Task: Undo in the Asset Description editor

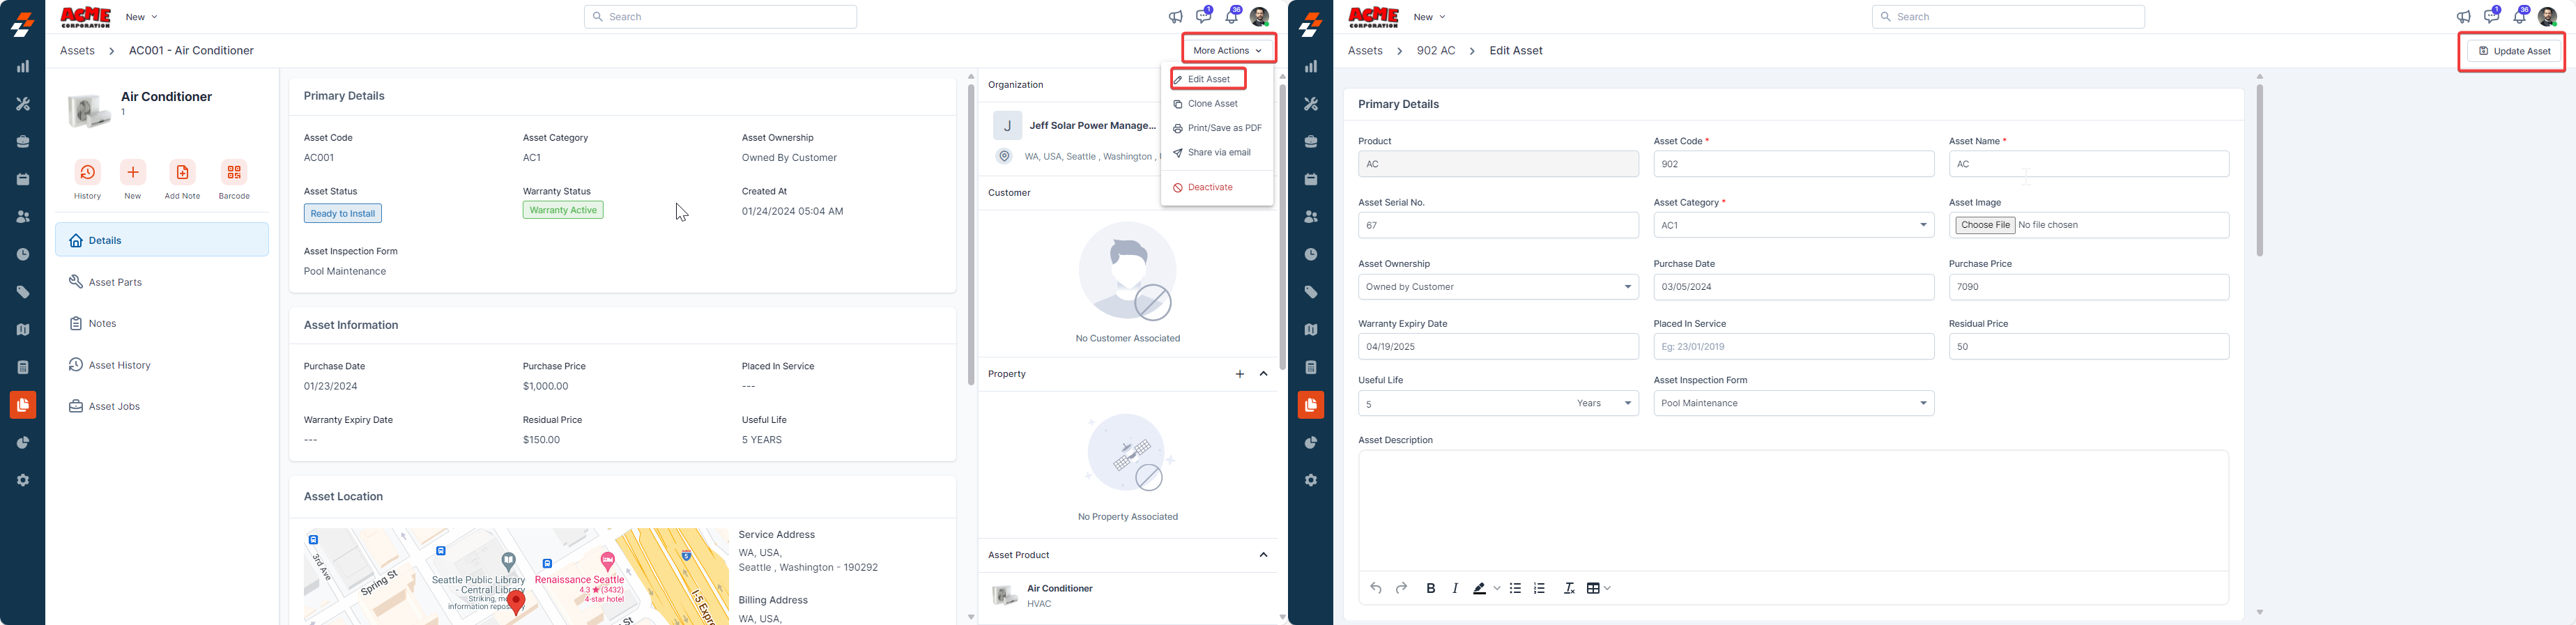Action: pyautogui.click(x=1376, y=588)
